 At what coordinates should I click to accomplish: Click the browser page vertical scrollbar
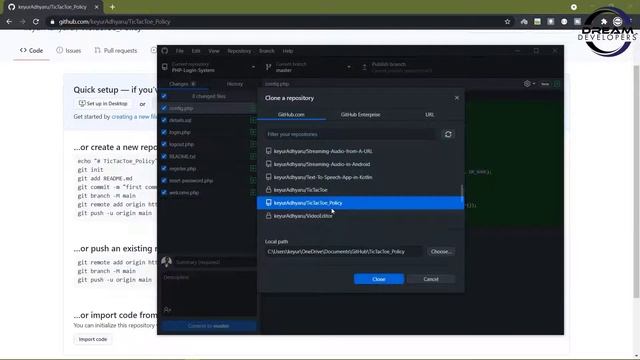636,182
